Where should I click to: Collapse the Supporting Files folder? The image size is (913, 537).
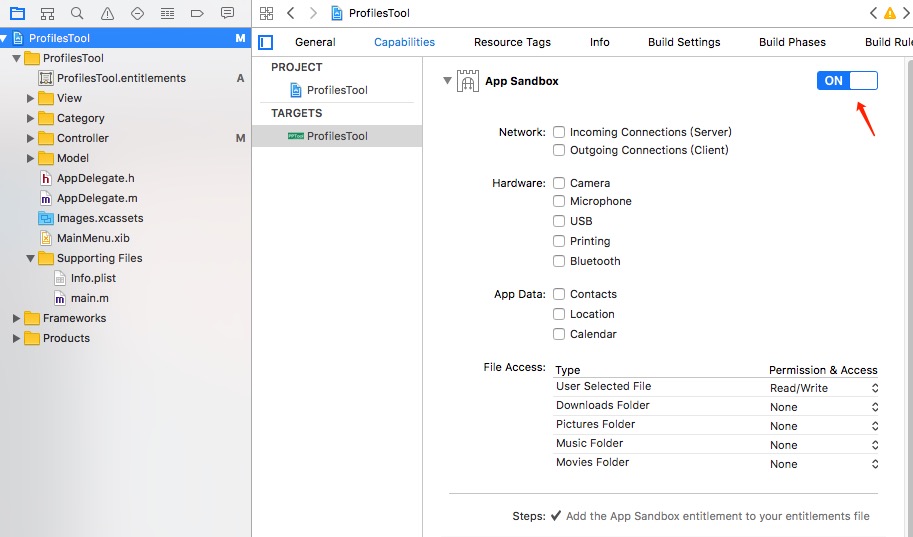click(x=30, y=258)
